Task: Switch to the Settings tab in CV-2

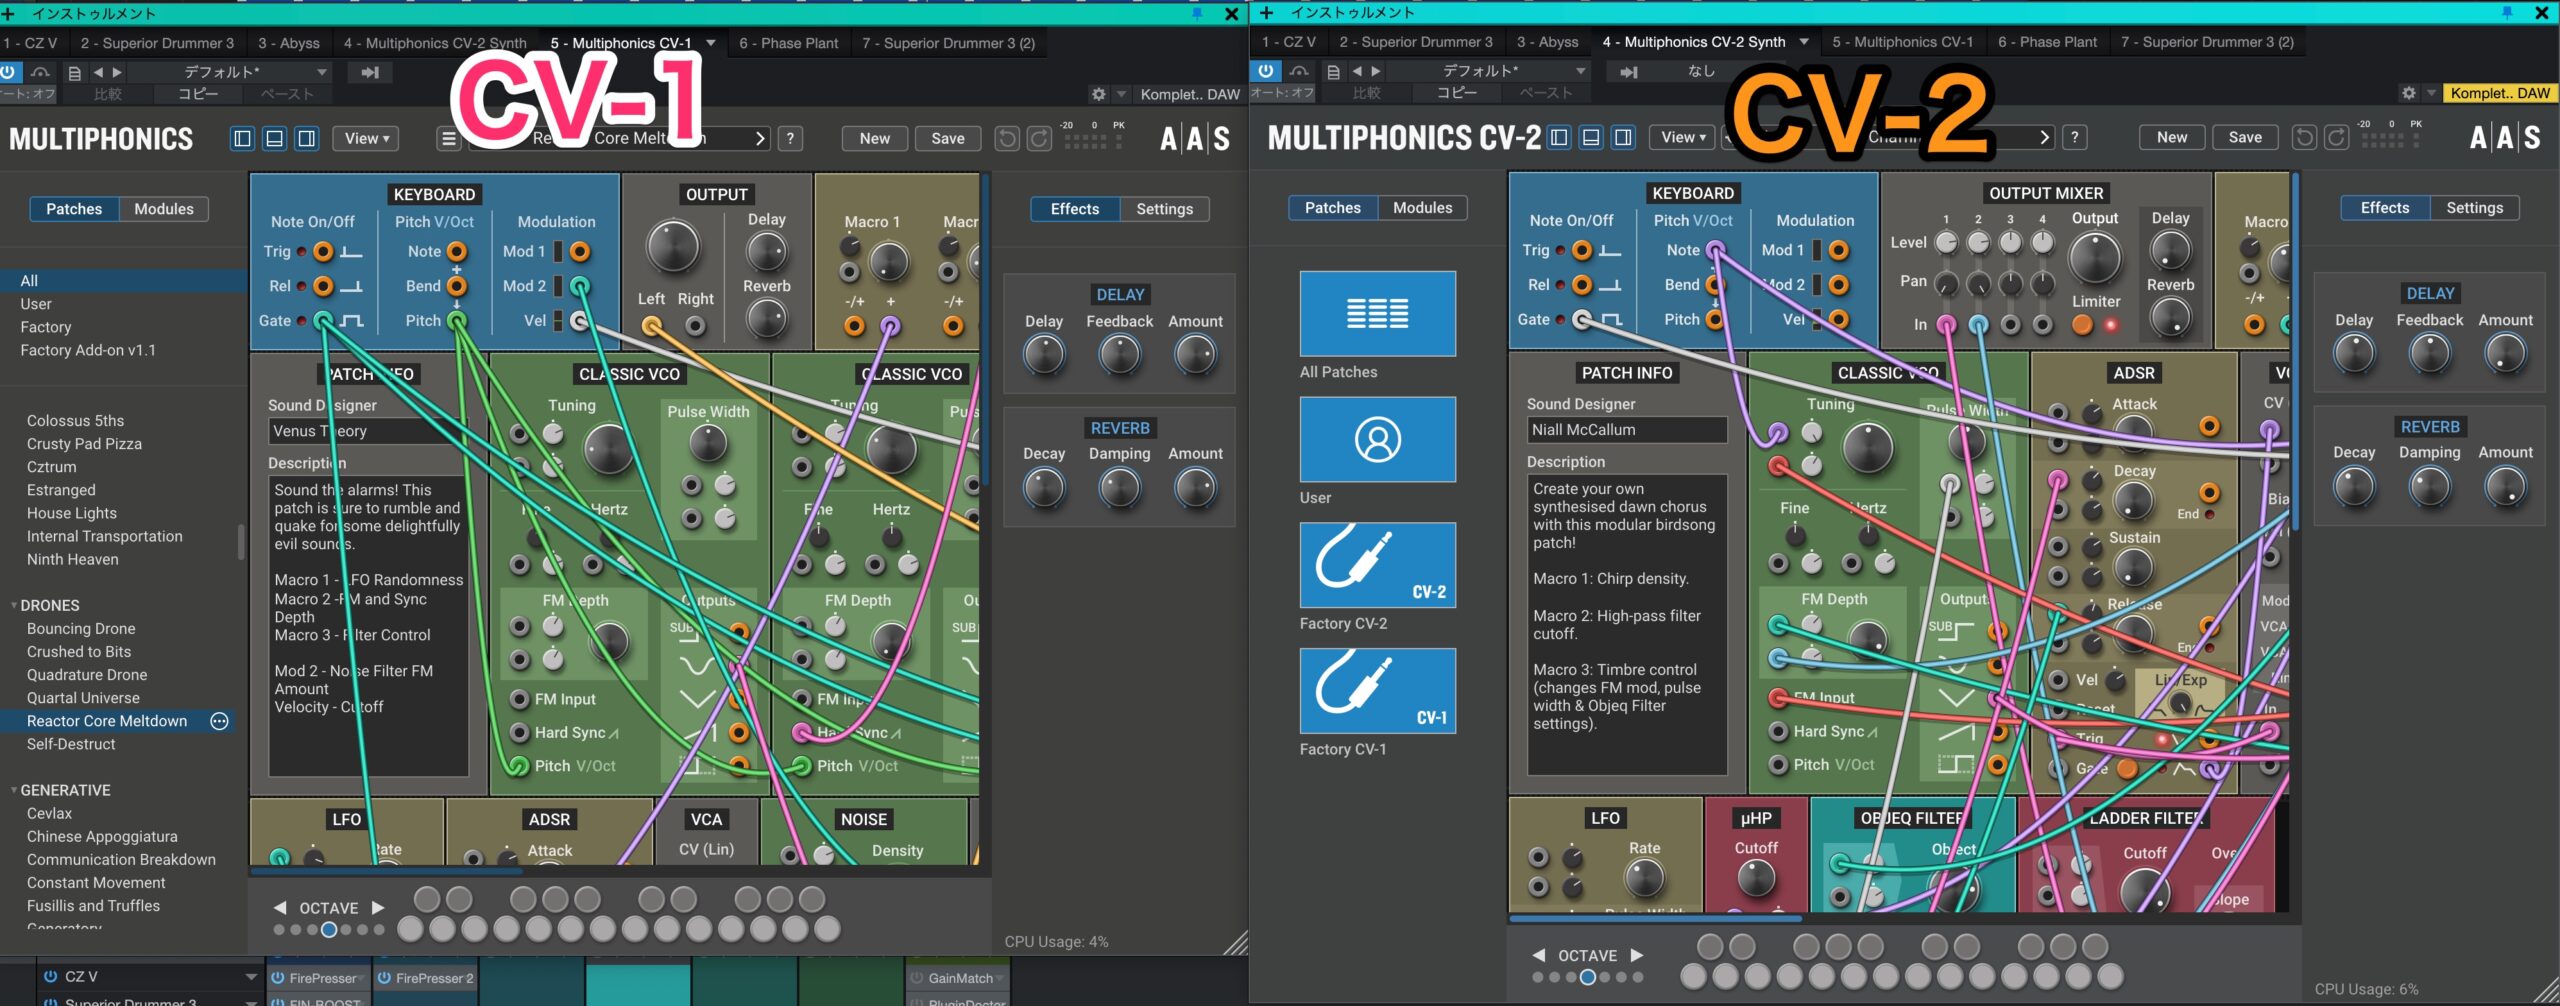Action: click(x=2474, y=208)
